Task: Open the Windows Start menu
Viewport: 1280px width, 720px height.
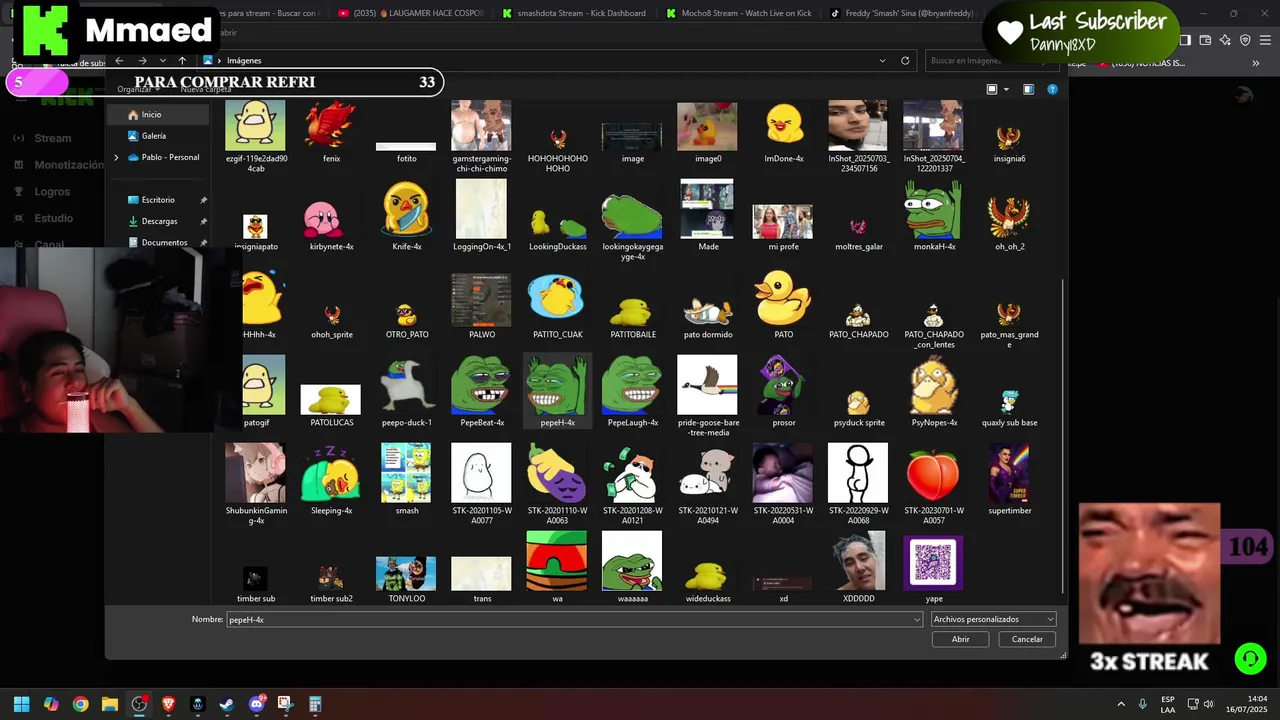Action: coord(21,704)
